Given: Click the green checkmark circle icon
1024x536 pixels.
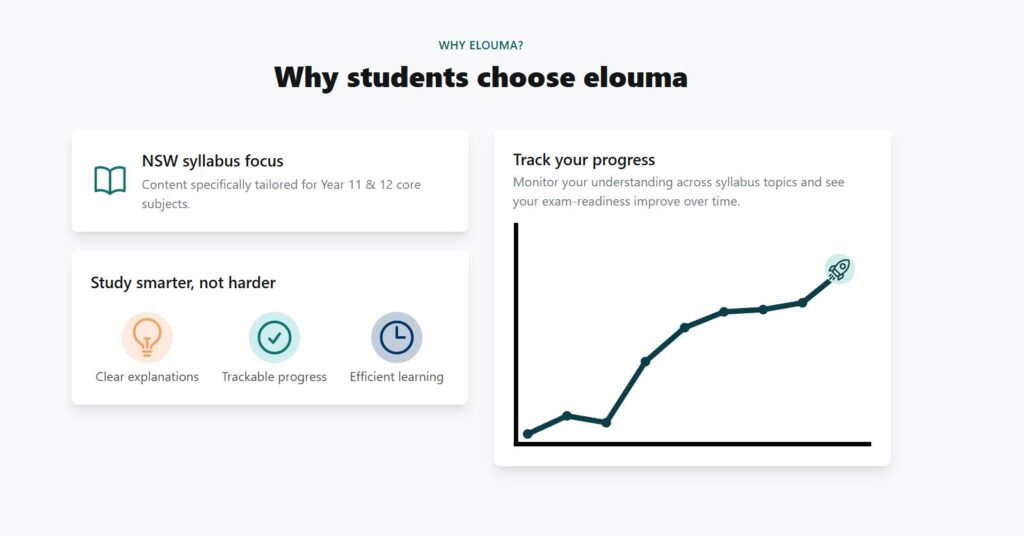Looking at the screenshot, I should [274, 337].
